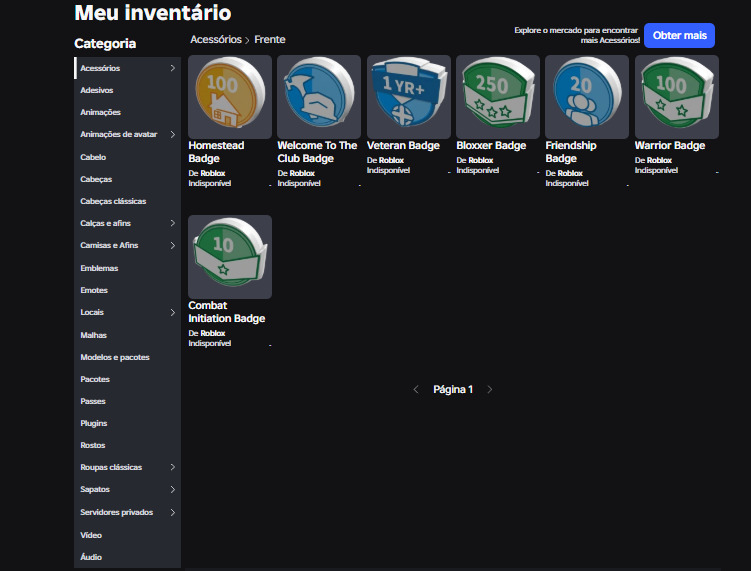
Task: Expand the Animações de avatar submenu
Action: coord(173,134)
